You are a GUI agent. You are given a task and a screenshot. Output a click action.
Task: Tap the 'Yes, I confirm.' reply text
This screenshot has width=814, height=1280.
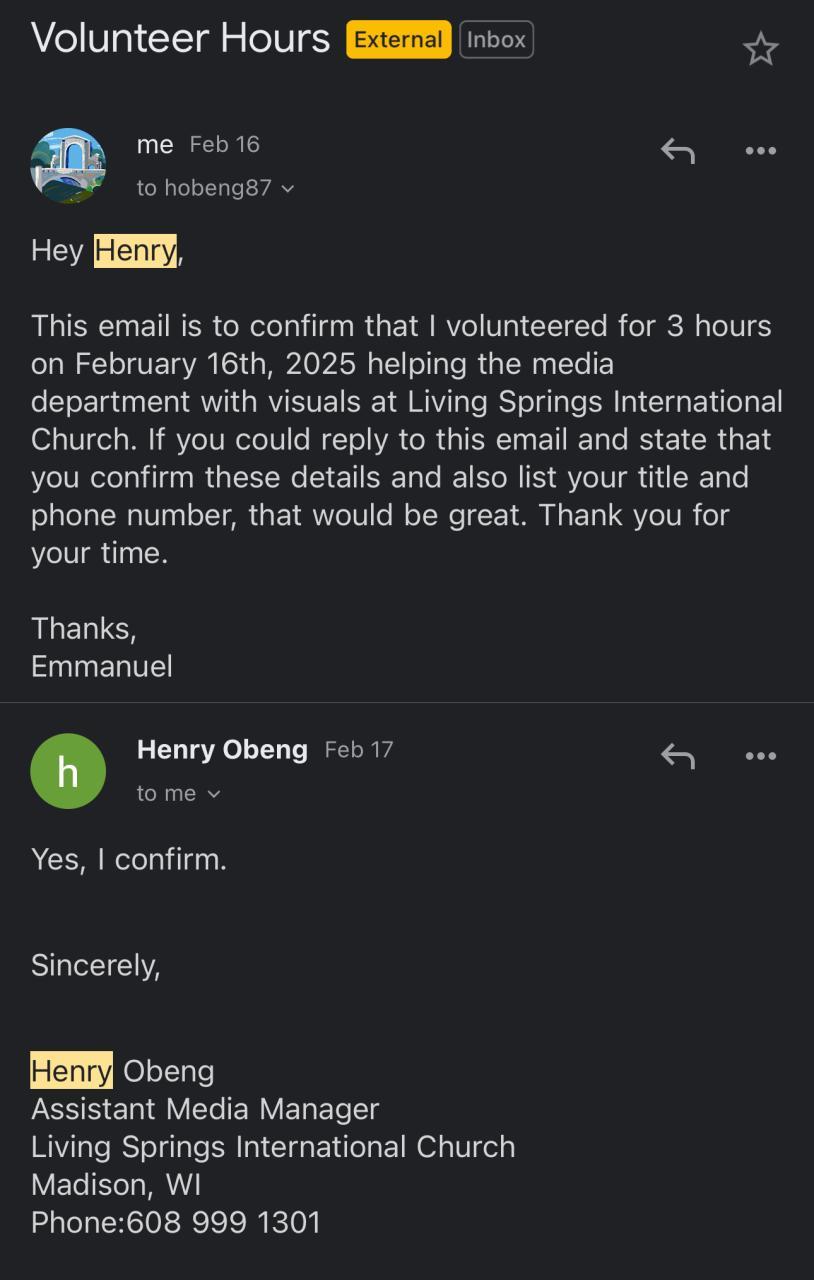click(x=129, y=859)
